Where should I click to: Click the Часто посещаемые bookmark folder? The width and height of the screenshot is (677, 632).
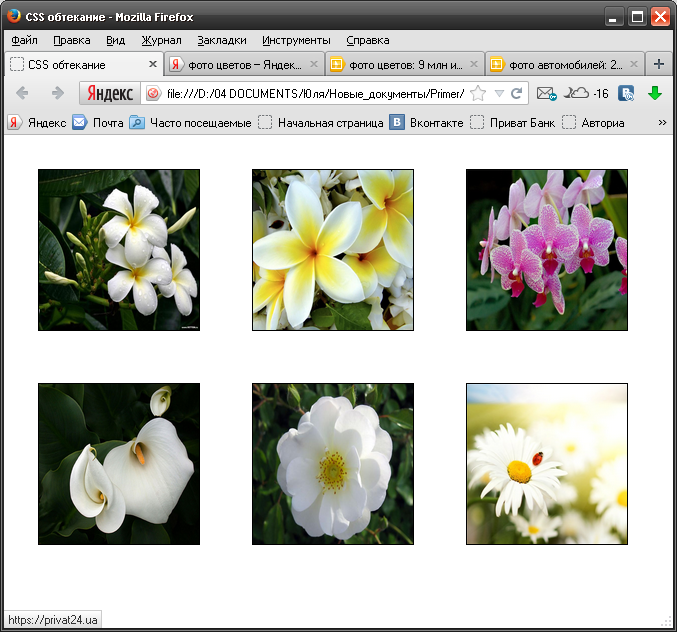pos(190,123)
